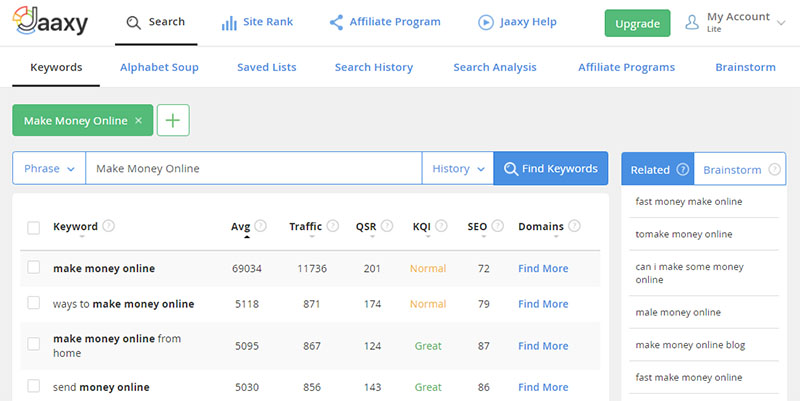Add a new search tab with plus

coord(173,120)
